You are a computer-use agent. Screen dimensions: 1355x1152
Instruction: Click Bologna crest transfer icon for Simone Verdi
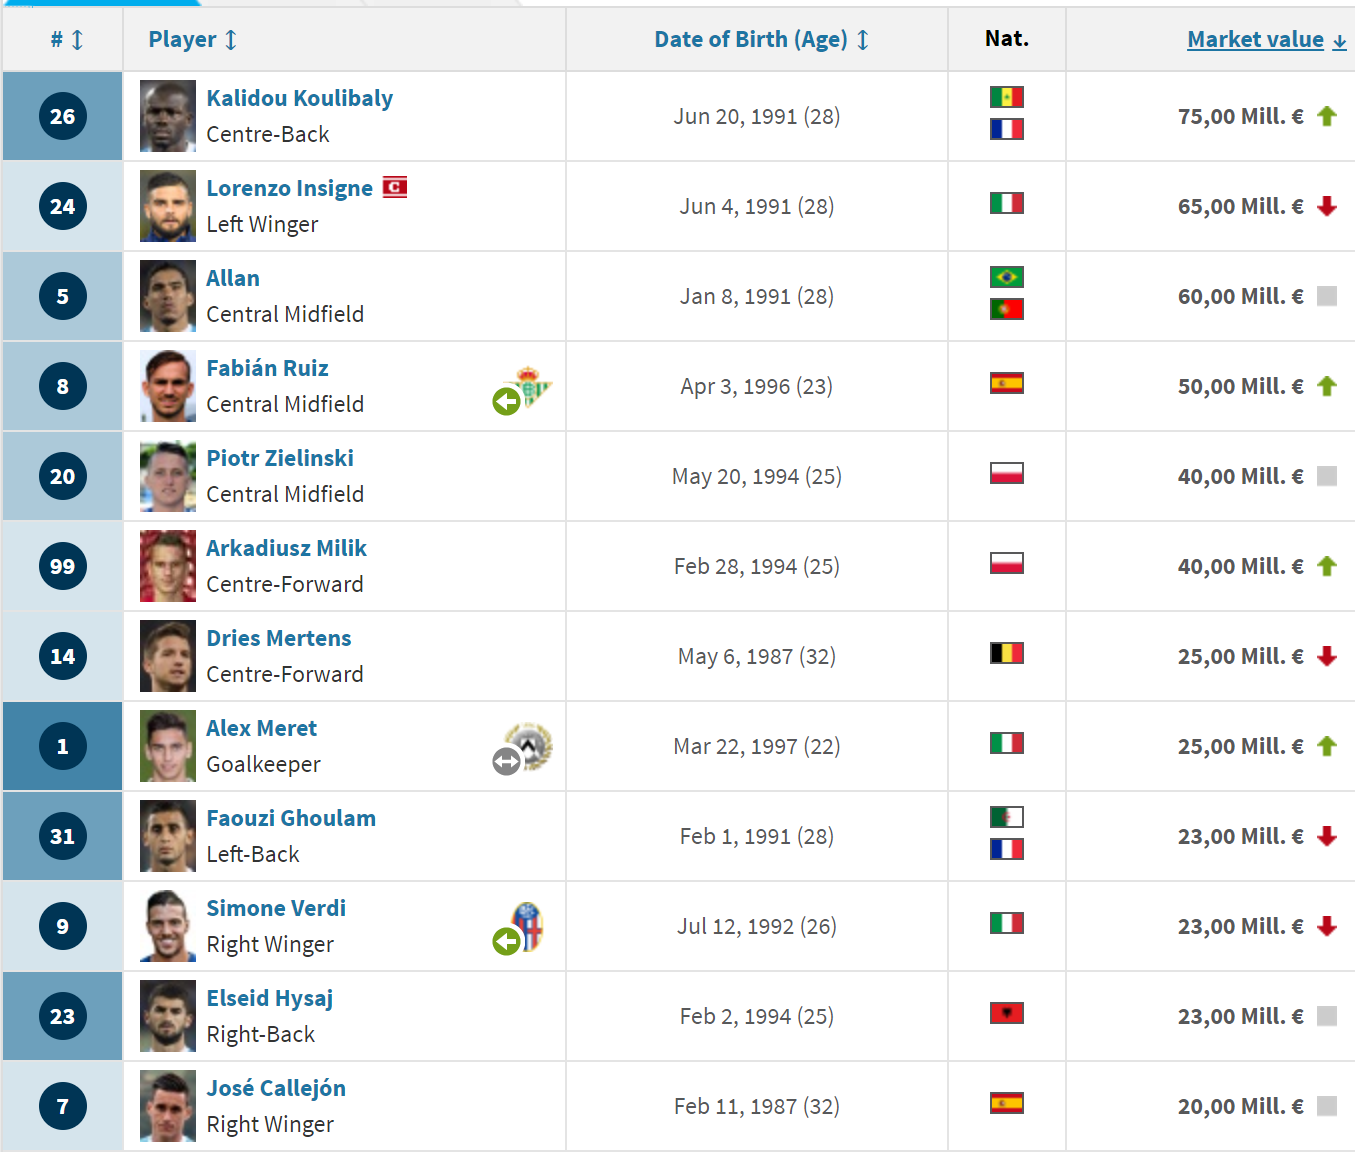pyautogui.click(x=518, y=929)
